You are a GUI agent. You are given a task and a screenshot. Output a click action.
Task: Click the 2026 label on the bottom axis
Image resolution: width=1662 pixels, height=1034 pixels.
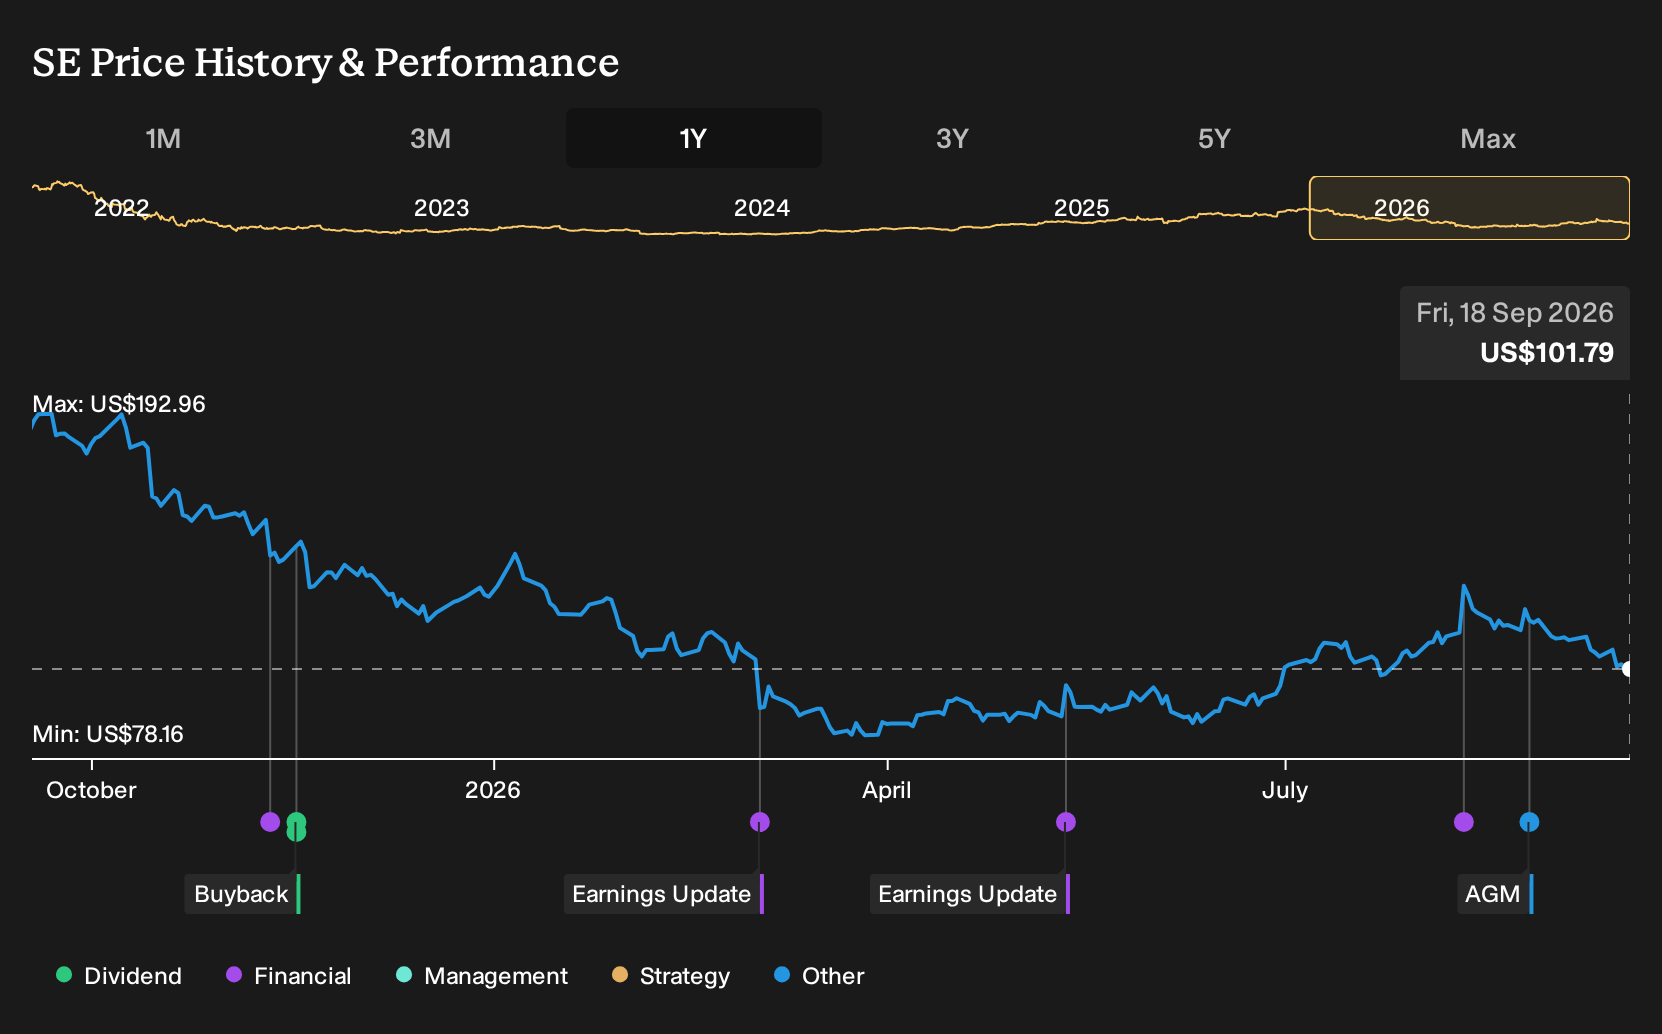coord(493,790)
